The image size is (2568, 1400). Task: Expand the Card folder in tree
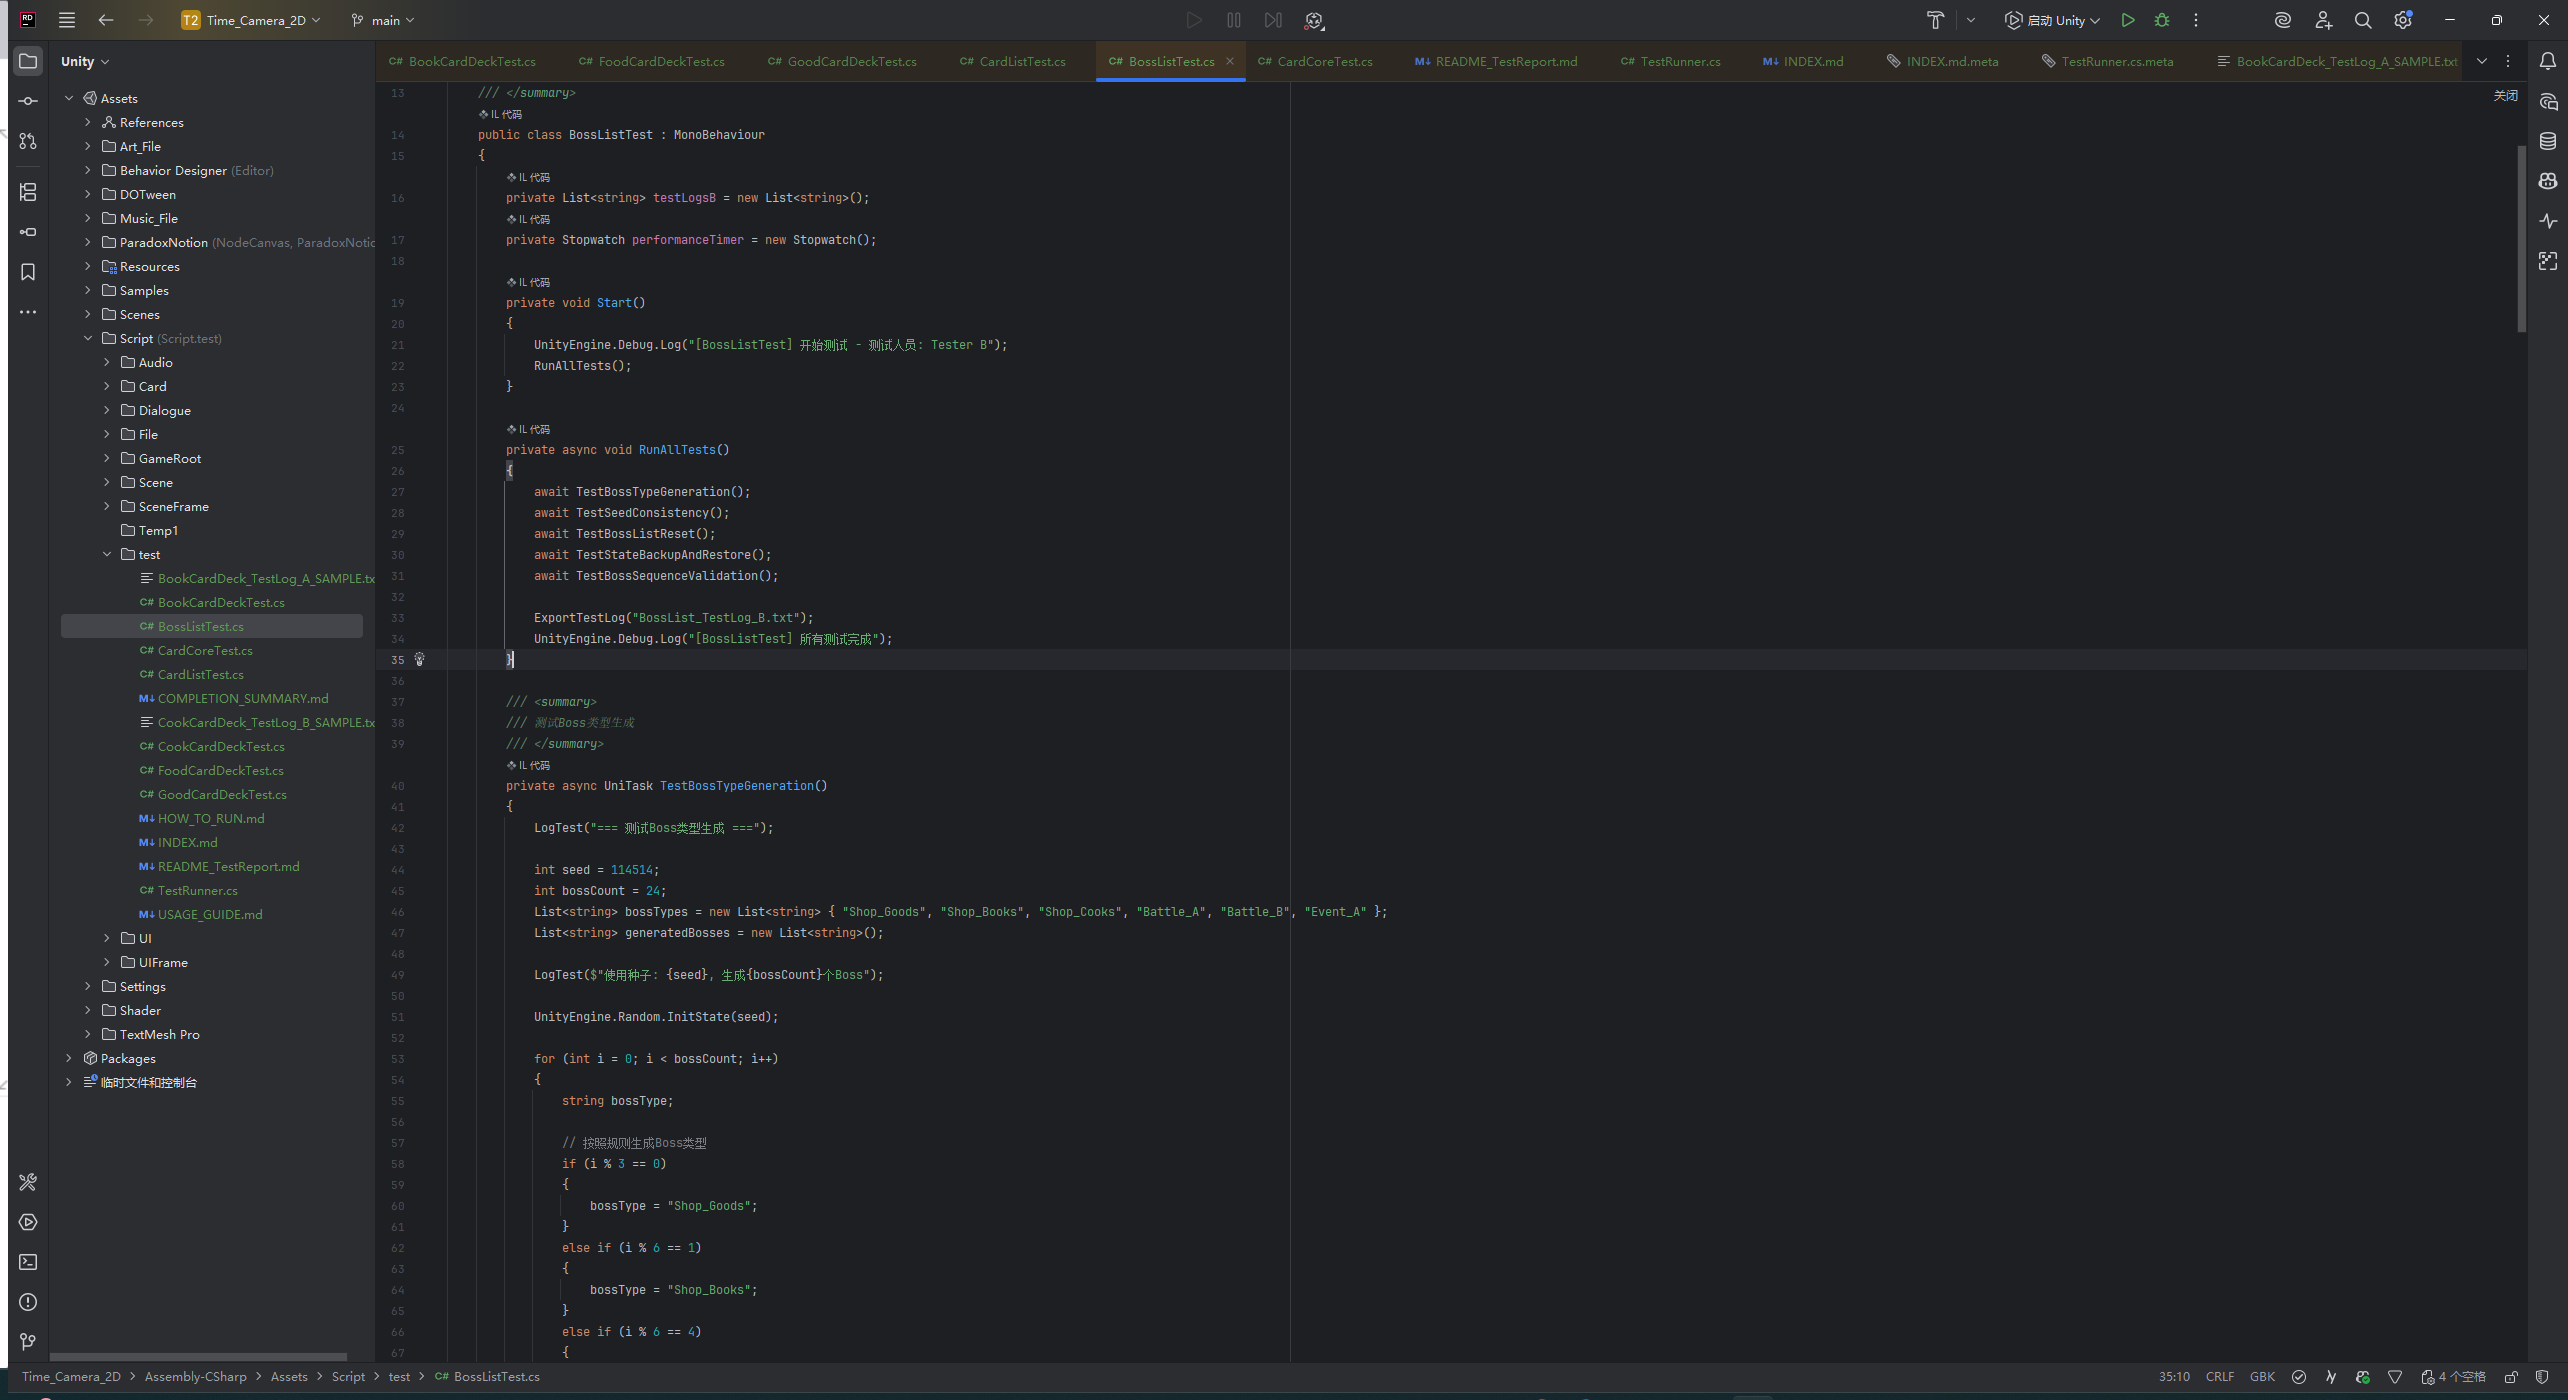pos(107,386)
